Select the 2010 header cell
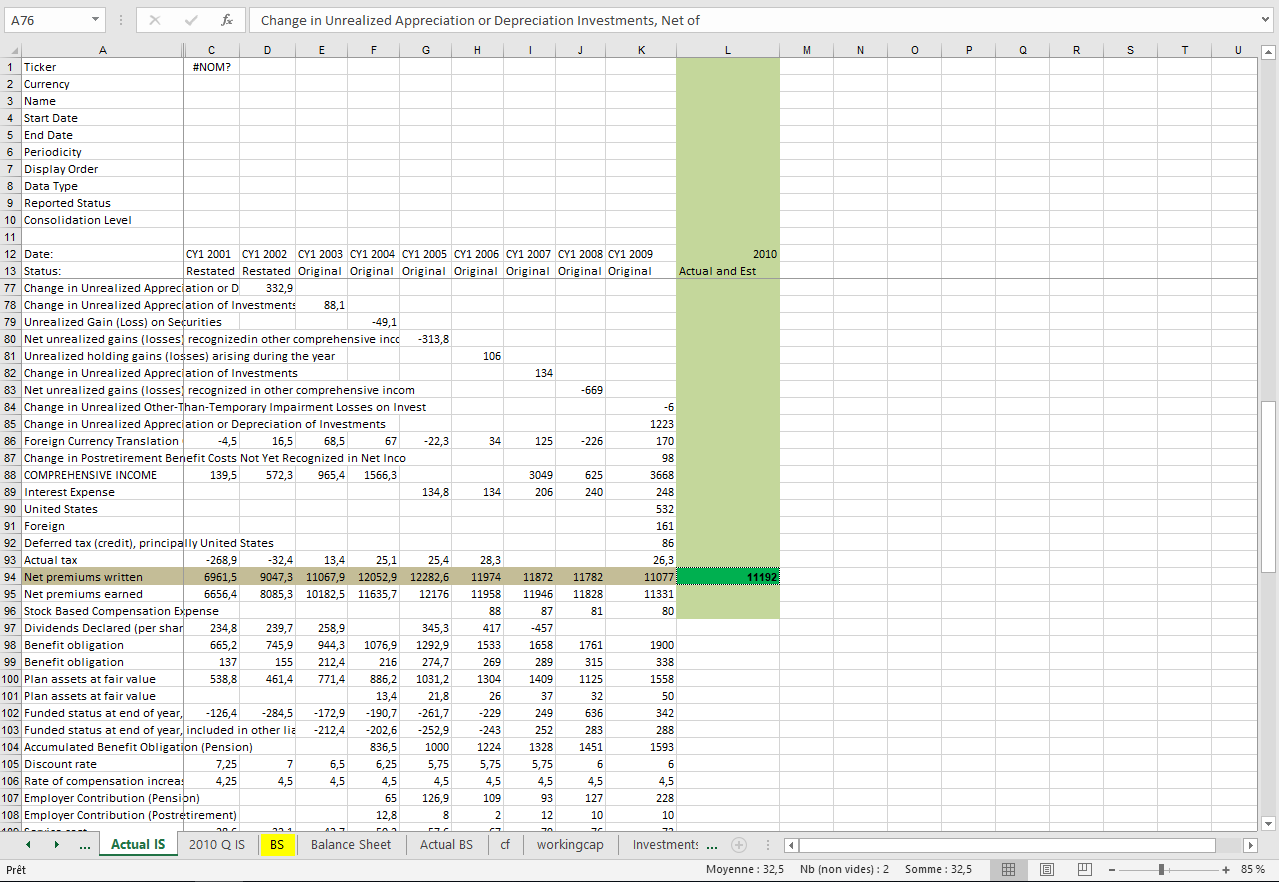1279x882 pixels. point(728,254)
